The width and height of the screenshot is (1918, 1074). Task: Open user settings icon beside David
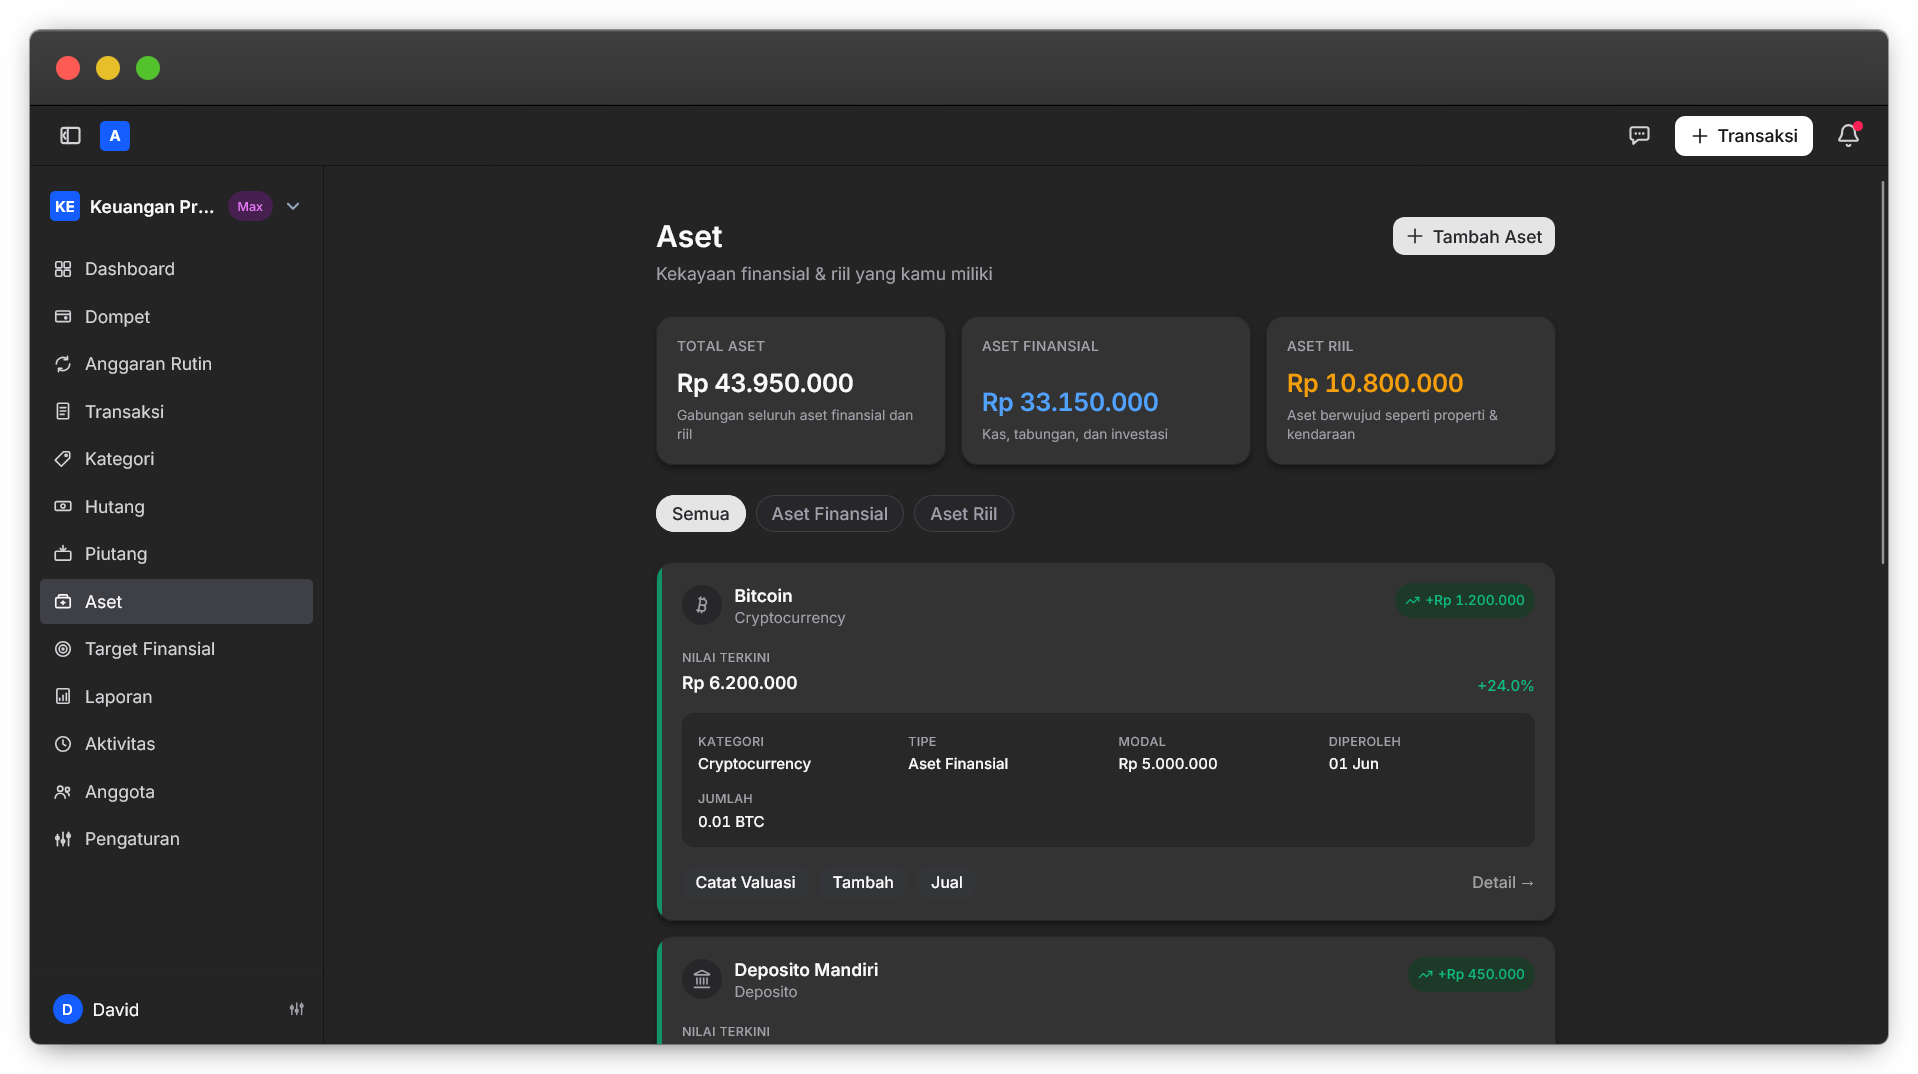coord(297,1010)
